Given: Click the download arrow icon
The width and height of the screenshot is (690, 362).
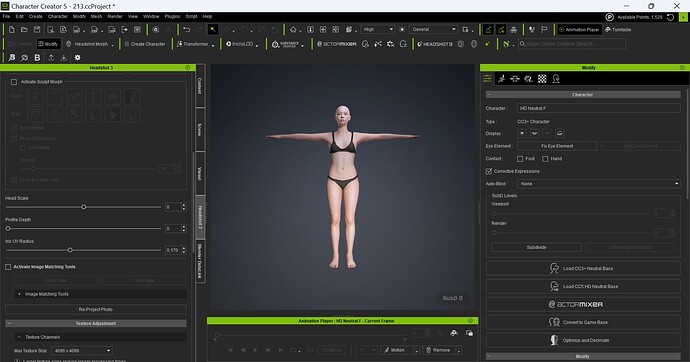Looking at the screenshot, I should point(64,58).
